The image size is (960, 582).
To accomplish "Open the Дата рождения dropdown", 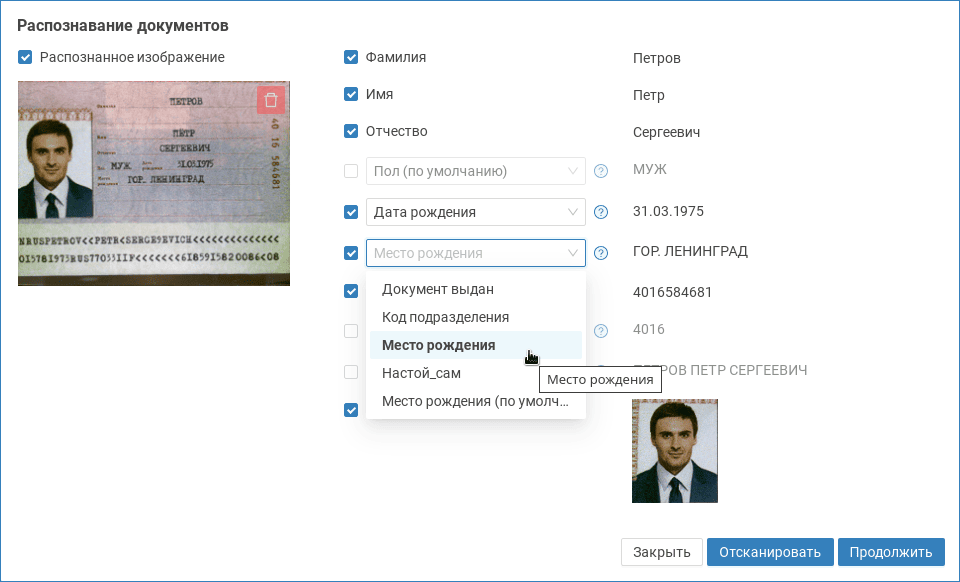I will [x=475, y=212].
